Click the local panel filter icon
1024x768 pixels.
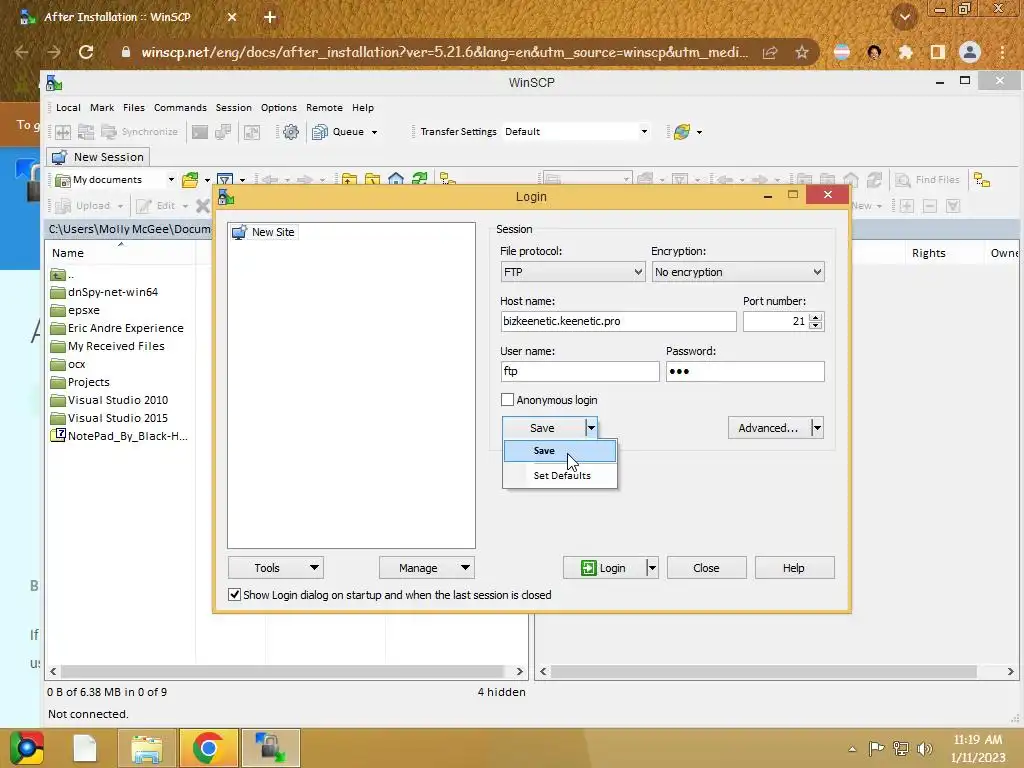(225, 180)
